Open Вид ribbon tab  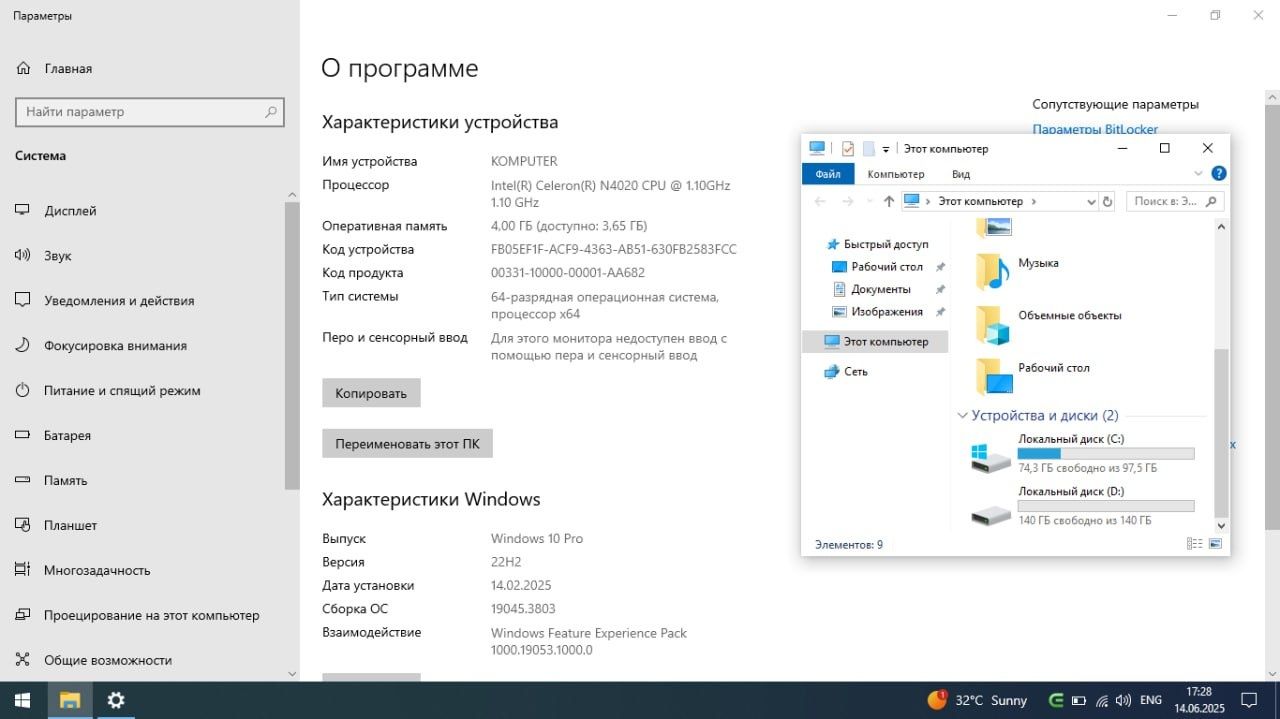tap(961, 174)
